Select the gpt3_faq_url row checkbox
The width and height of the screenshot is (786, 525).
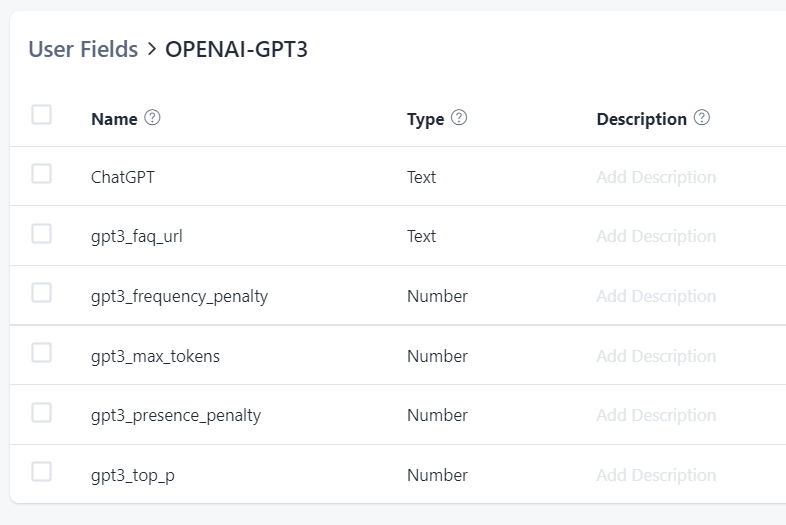coord(41,234)
